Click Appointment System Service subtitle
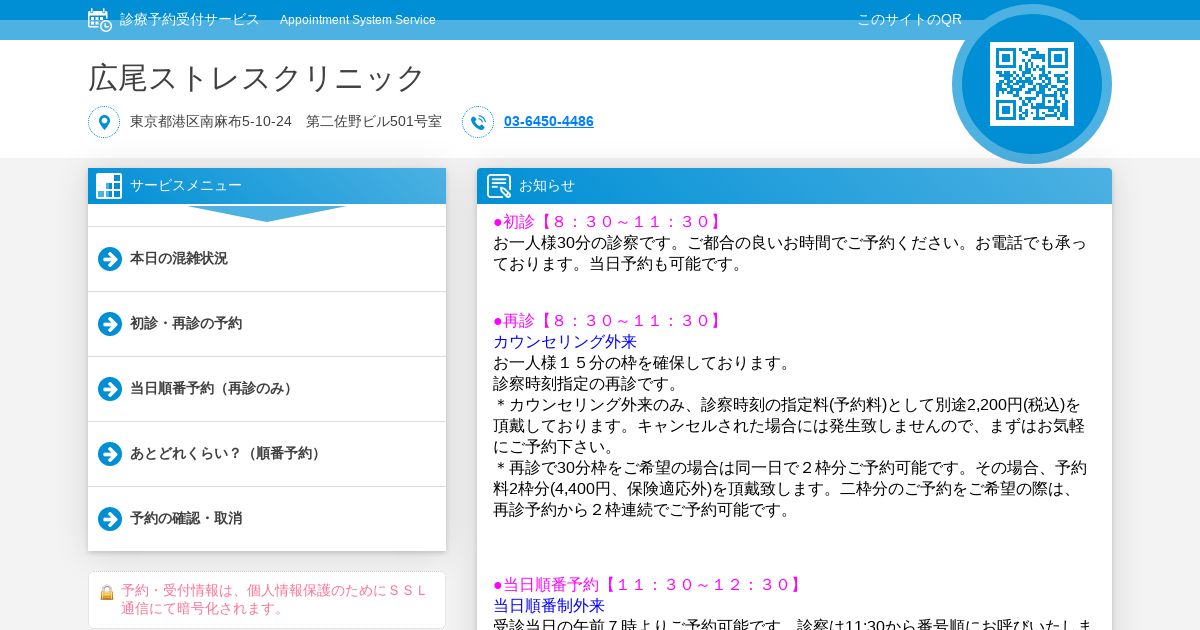Screen dimensions: 1200x630 coord(358,20)
